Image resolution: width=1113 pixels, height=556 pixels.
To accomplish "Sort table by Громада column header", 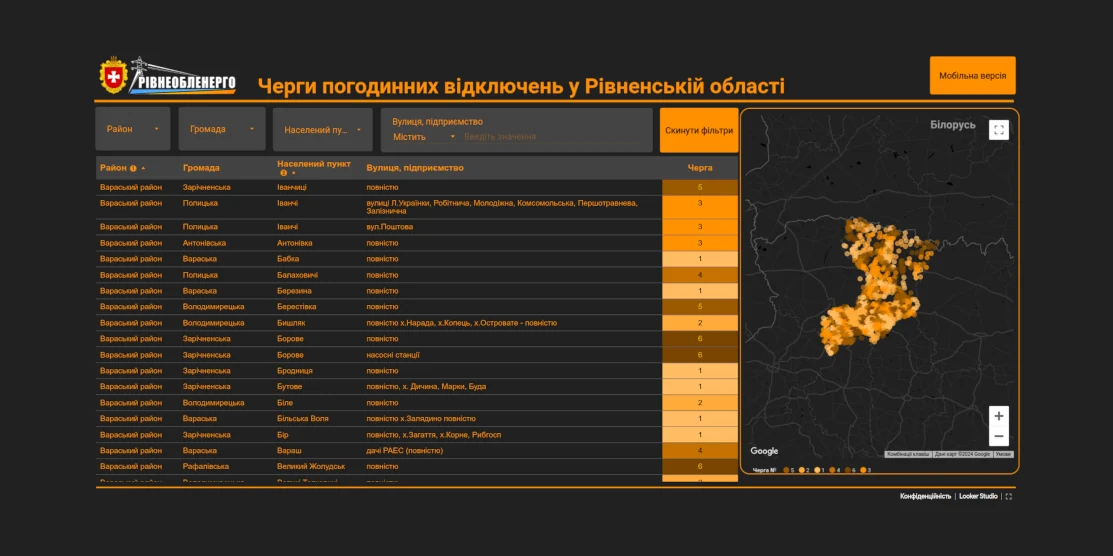I will click(201, 168).
